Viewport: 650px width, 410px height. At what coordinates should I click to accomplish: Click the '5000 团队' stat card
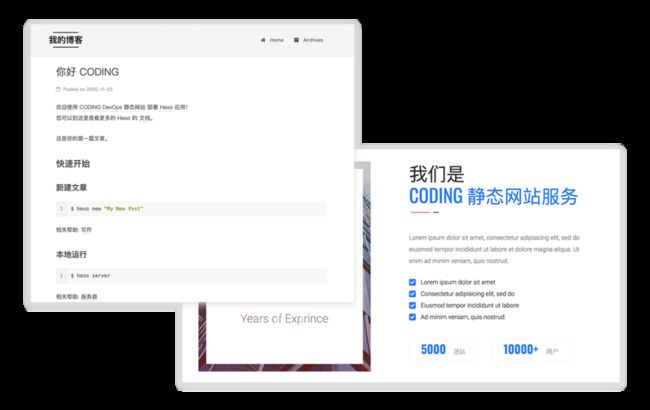(443, 349)
